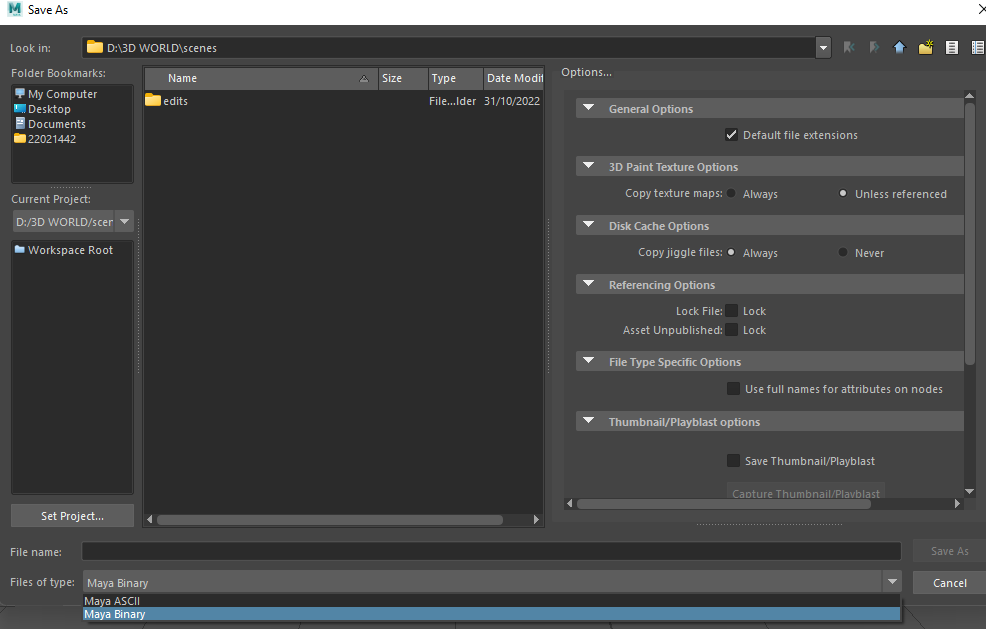Image resolution: width=986 pixels, height=629 pixels.
Task: Cancel the Save As dialog
Action: [x=950, y=583]
